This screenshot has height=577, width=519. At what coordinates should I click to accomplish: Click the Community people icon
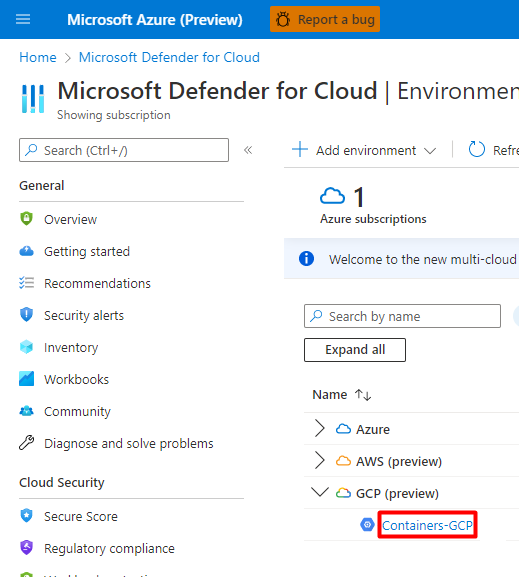point(27,411)
